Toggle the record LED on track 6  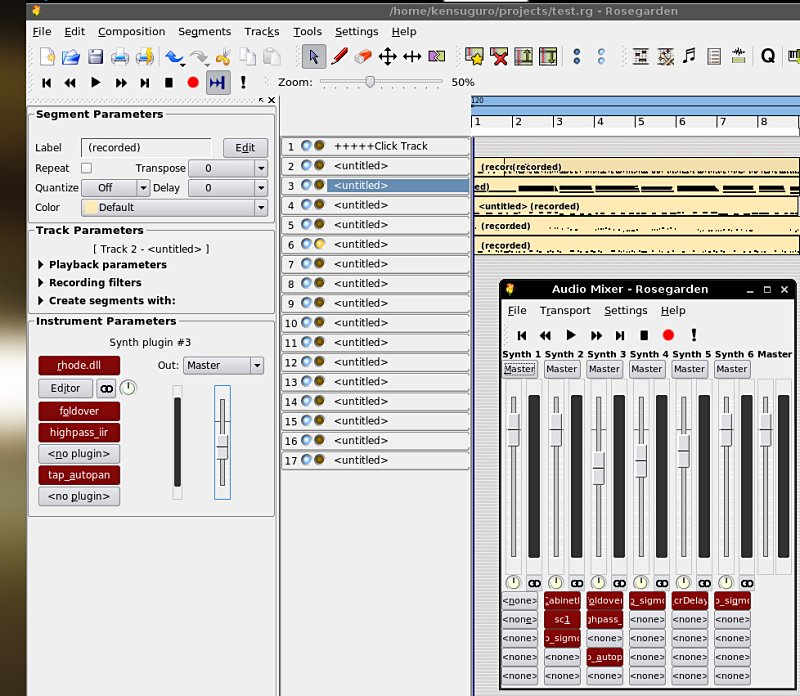pyautogui.click(x=319, y=244)
